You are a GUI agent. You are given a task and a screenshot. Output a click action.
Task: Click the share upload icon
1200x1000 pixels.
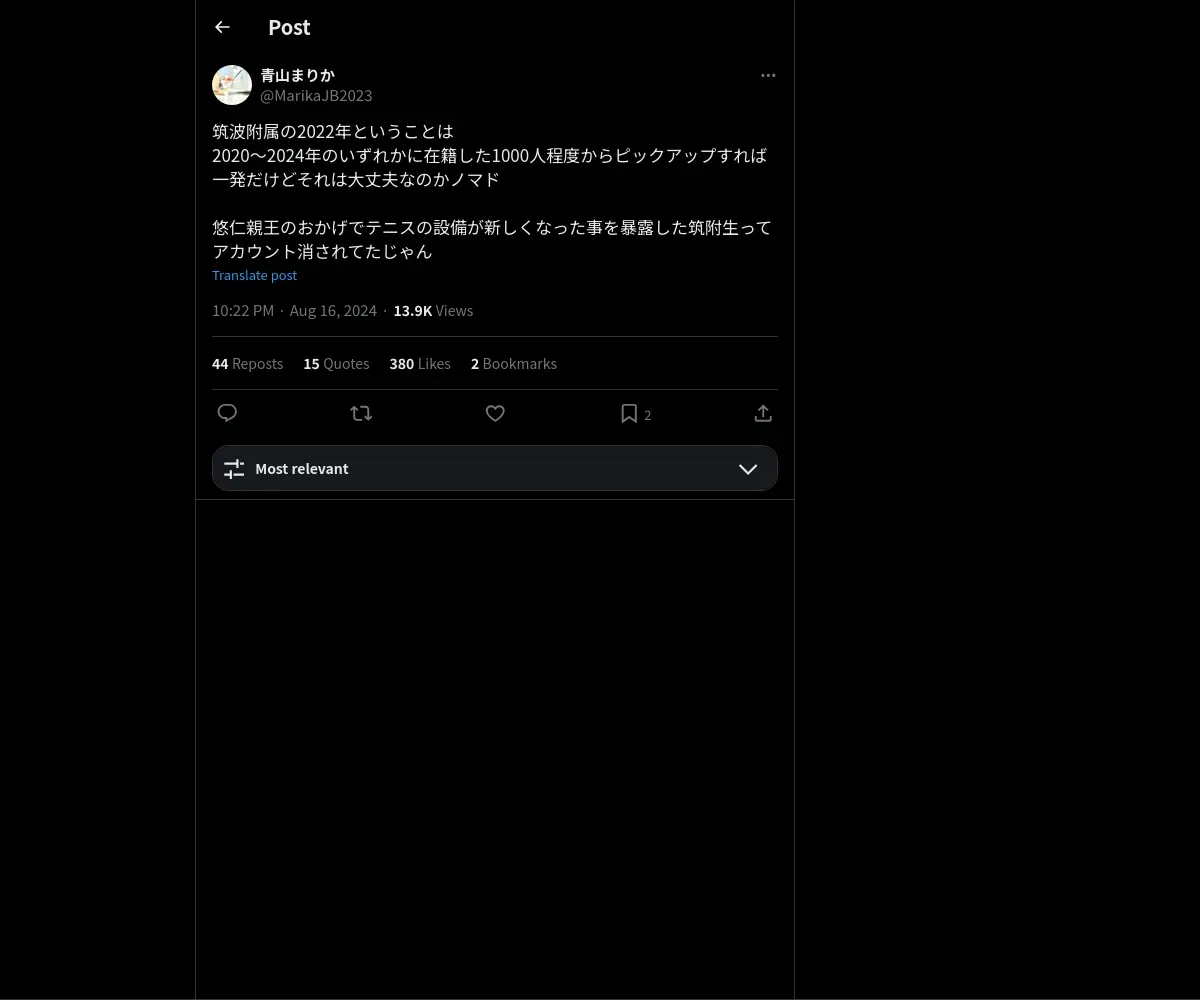click(763, 413)
